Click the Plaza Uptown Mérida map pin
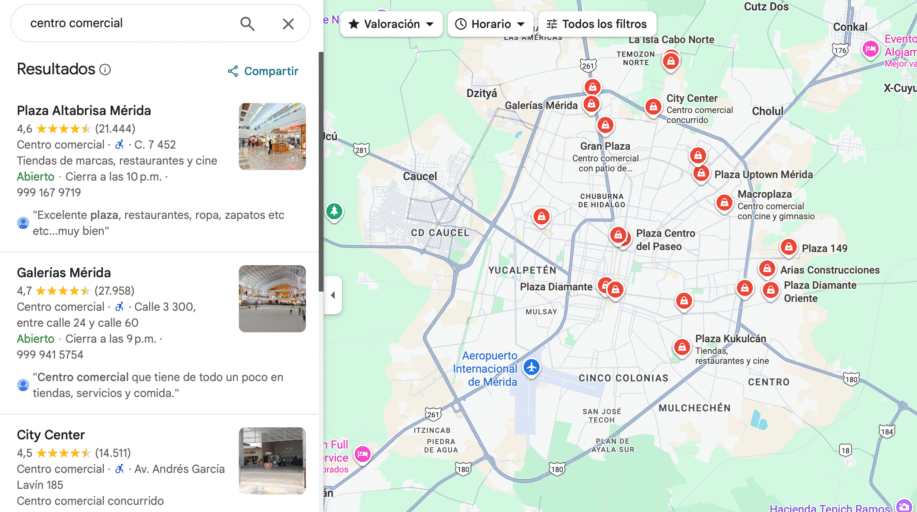917x512 pixels. [701, 173]
